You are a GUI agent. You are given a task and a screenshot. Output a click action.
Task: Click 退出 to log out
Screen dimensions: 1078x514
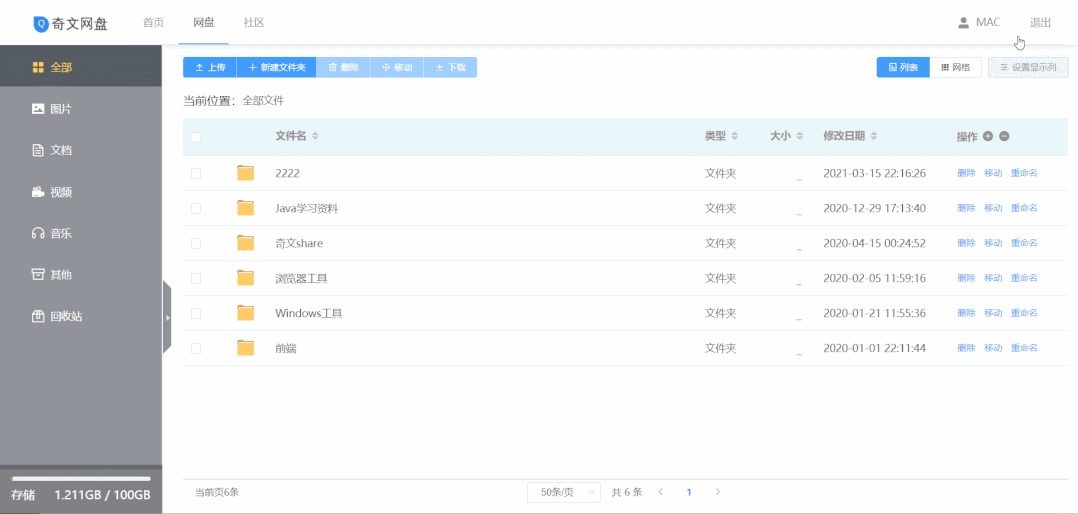tap(1040, 23)
